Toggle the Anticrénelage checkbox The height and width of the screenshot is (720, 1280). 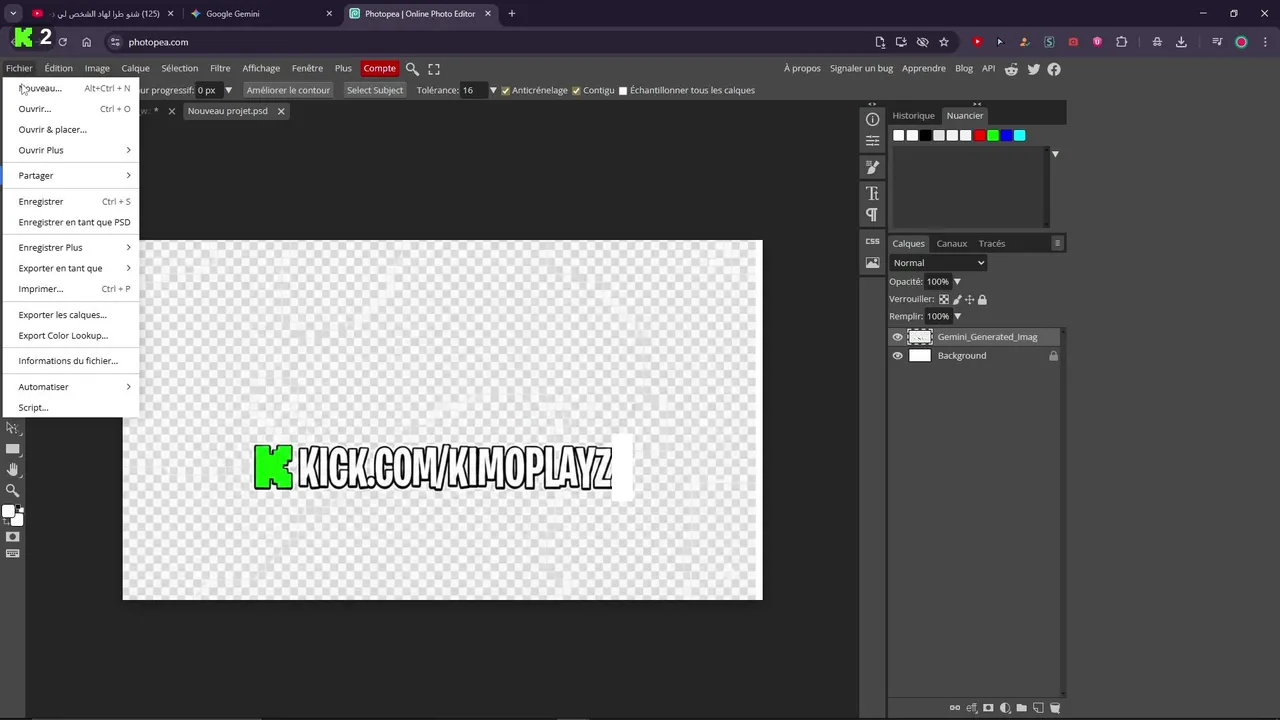[506, 91]
